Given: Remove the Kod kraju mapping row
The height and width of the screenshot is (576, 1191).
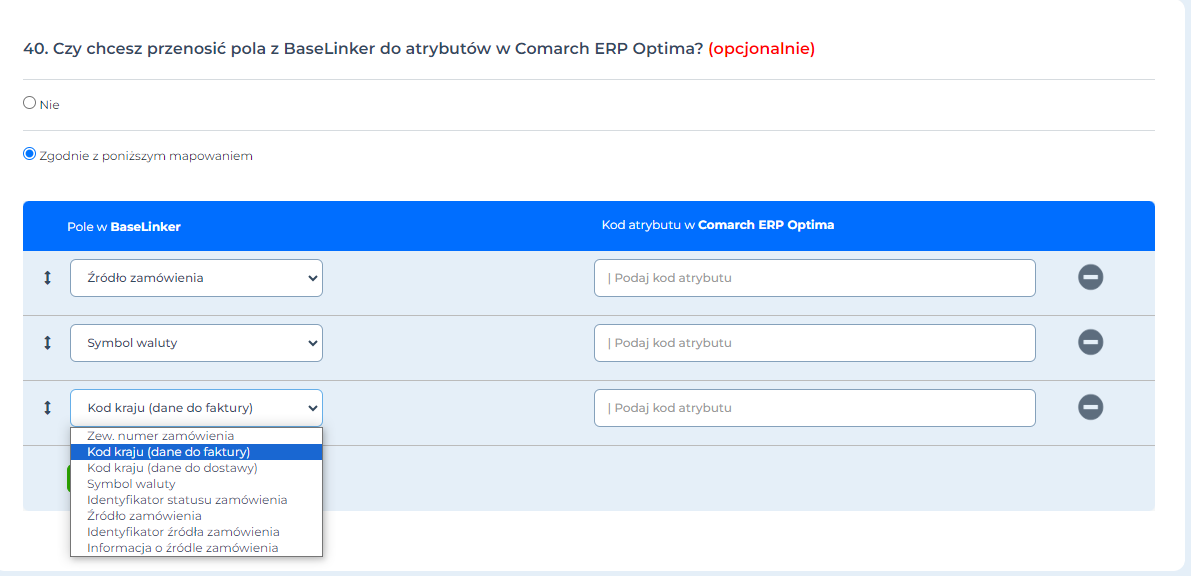Looking at the screenshot, I should (1090, 408).
